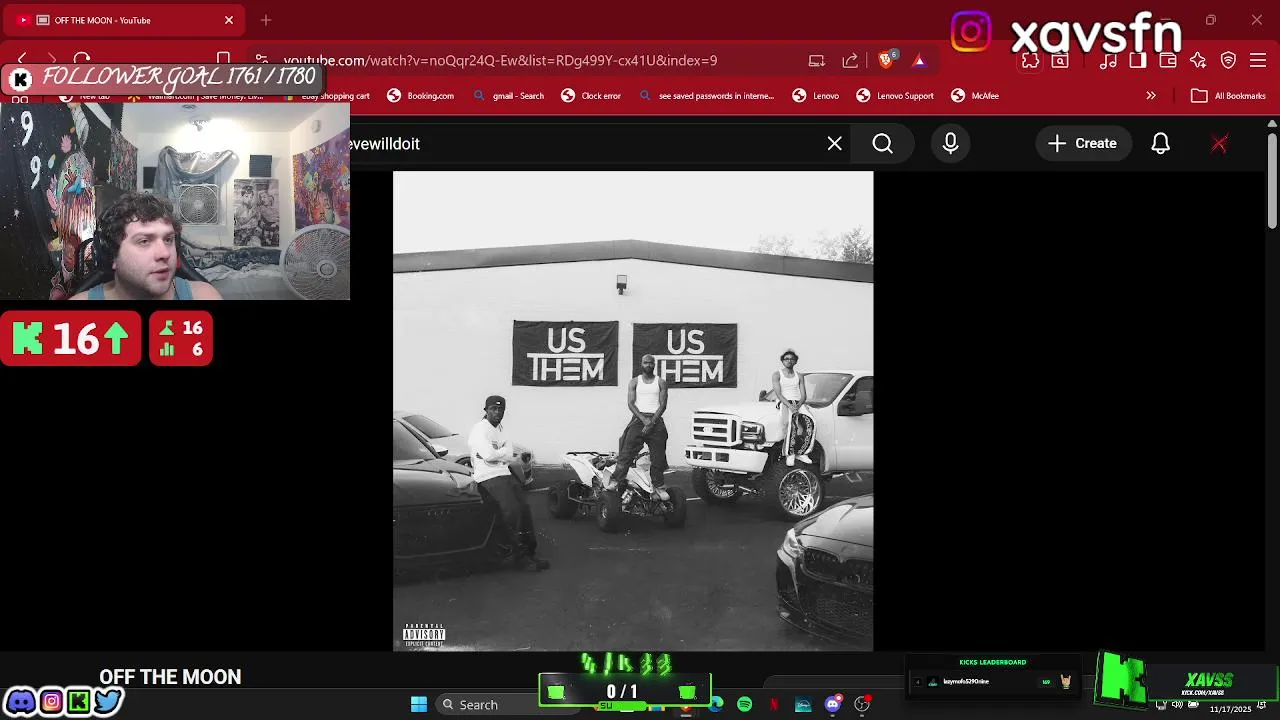Open the Lenovo bookmark
1280x720 pixels.
click(816, 96)
